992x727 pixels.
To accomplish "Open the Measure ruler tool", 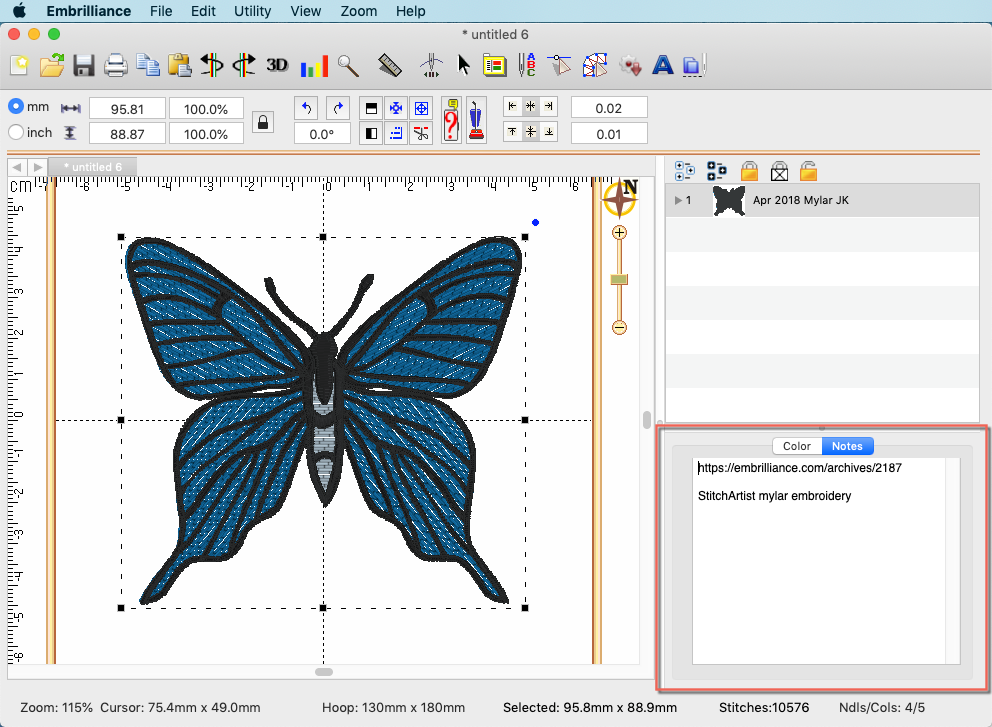I will point(390,64).
